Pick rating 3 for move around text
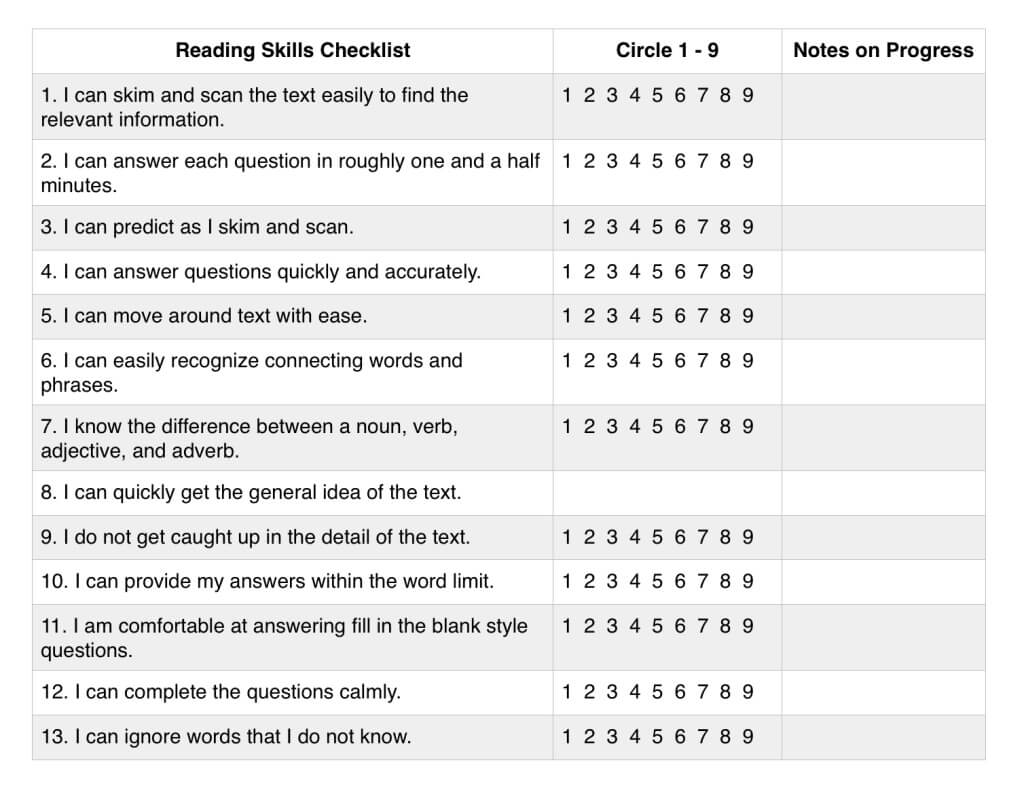The height and width of the screenshot is (786, 1024). (x=611, y=316)
